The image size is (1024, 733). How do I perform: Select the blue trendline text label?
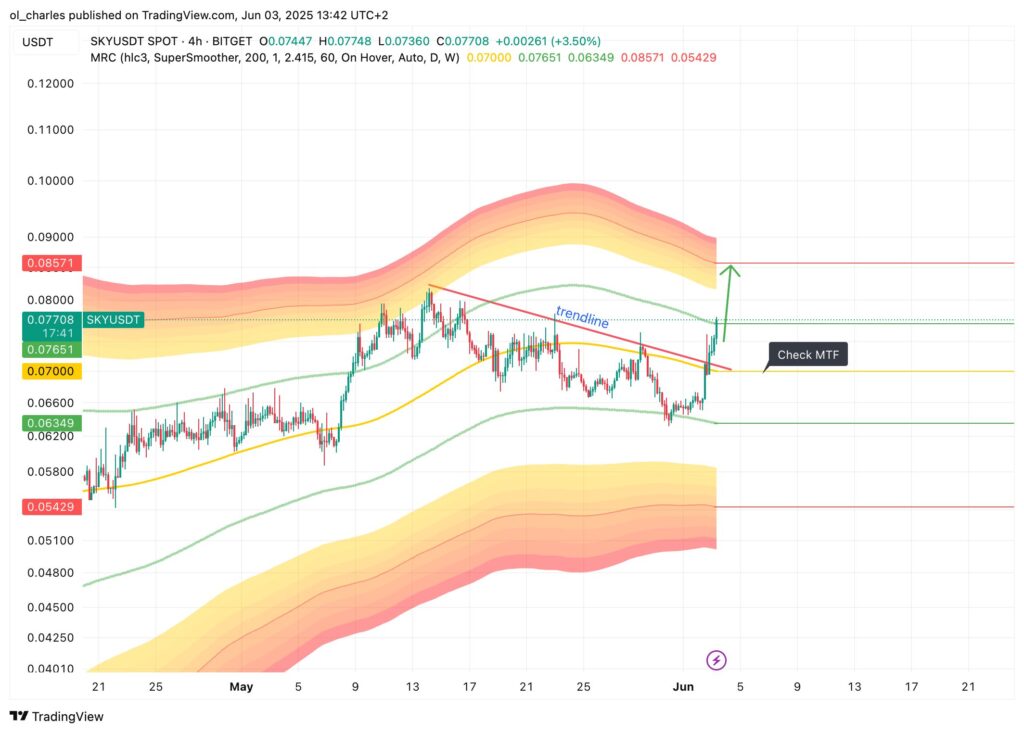click(x=582, y=317)
